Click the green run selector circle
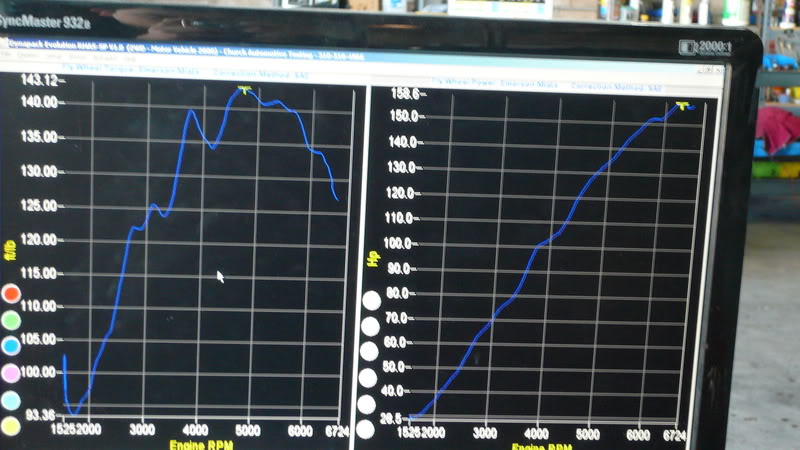The height and width of the screenshot is (450, 800). [x=11, y=320]
